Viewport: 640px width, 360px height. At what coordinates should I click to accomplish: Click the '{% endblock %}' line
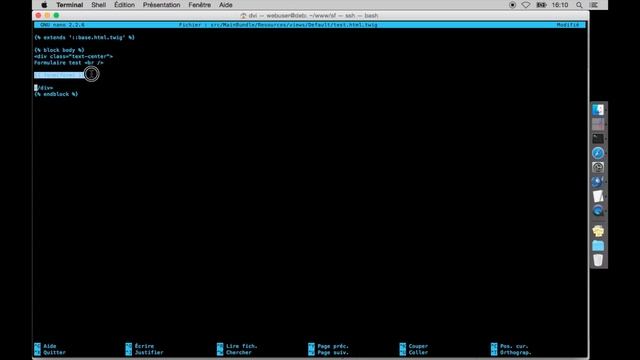(56, 94)
